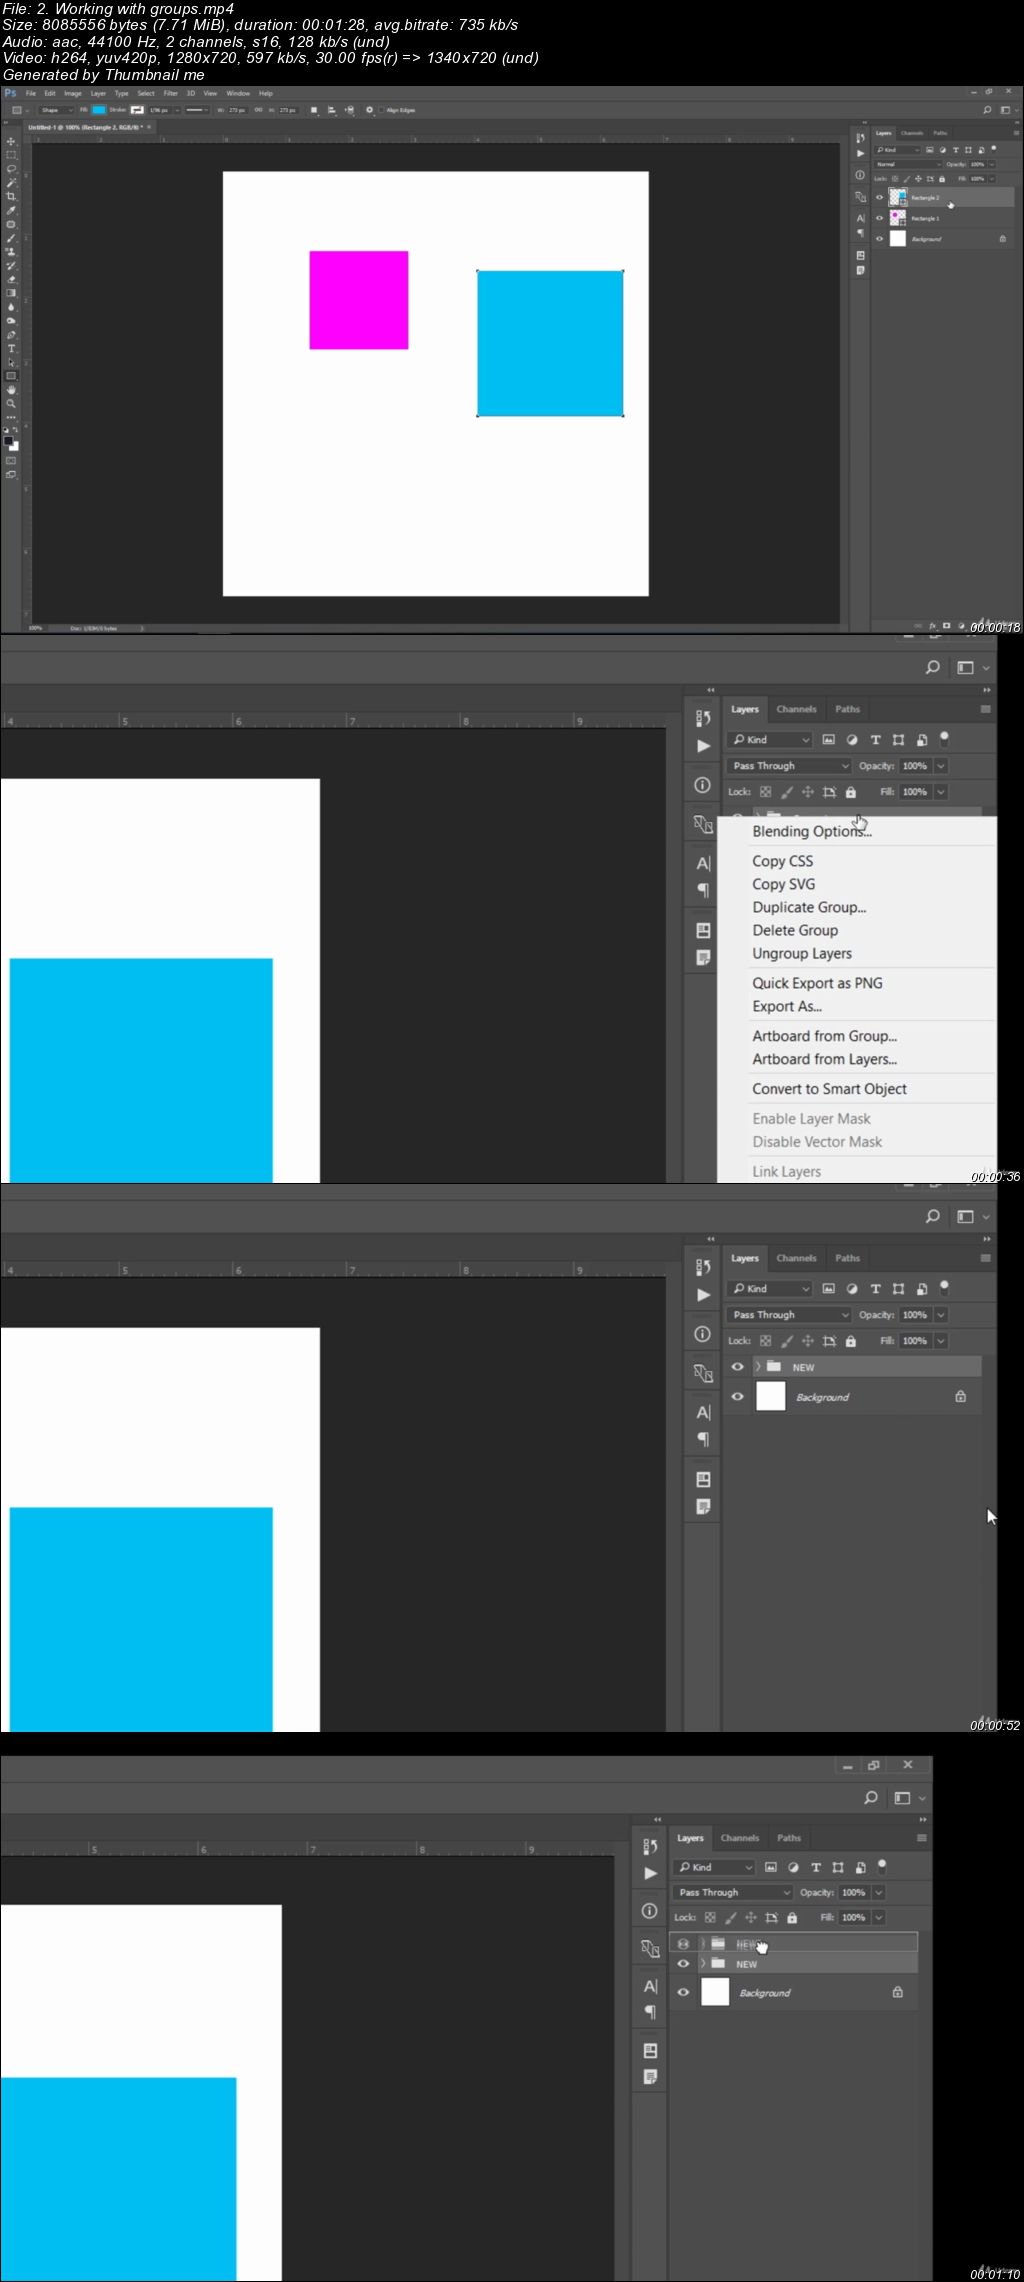This screenshot has height=2282, width=1024.
Task: Click the type layer filter in 00:00:52 frame
Action: (875, 1289)
